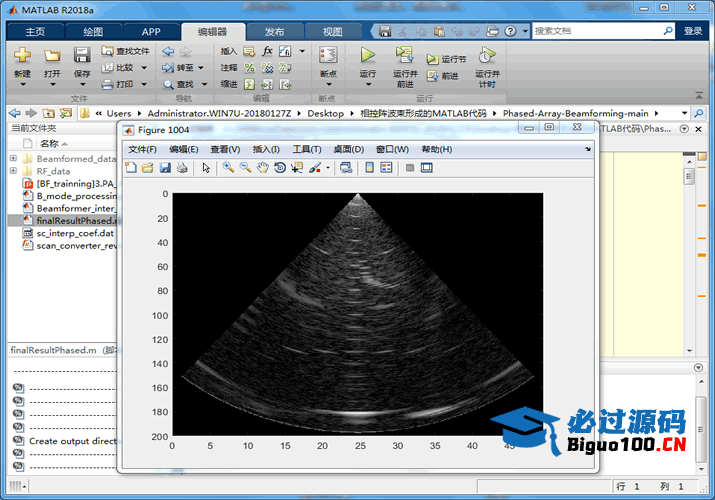Click the Data Cursor tool
Viewport: 715px width, 500px height.
click(296, 168)
